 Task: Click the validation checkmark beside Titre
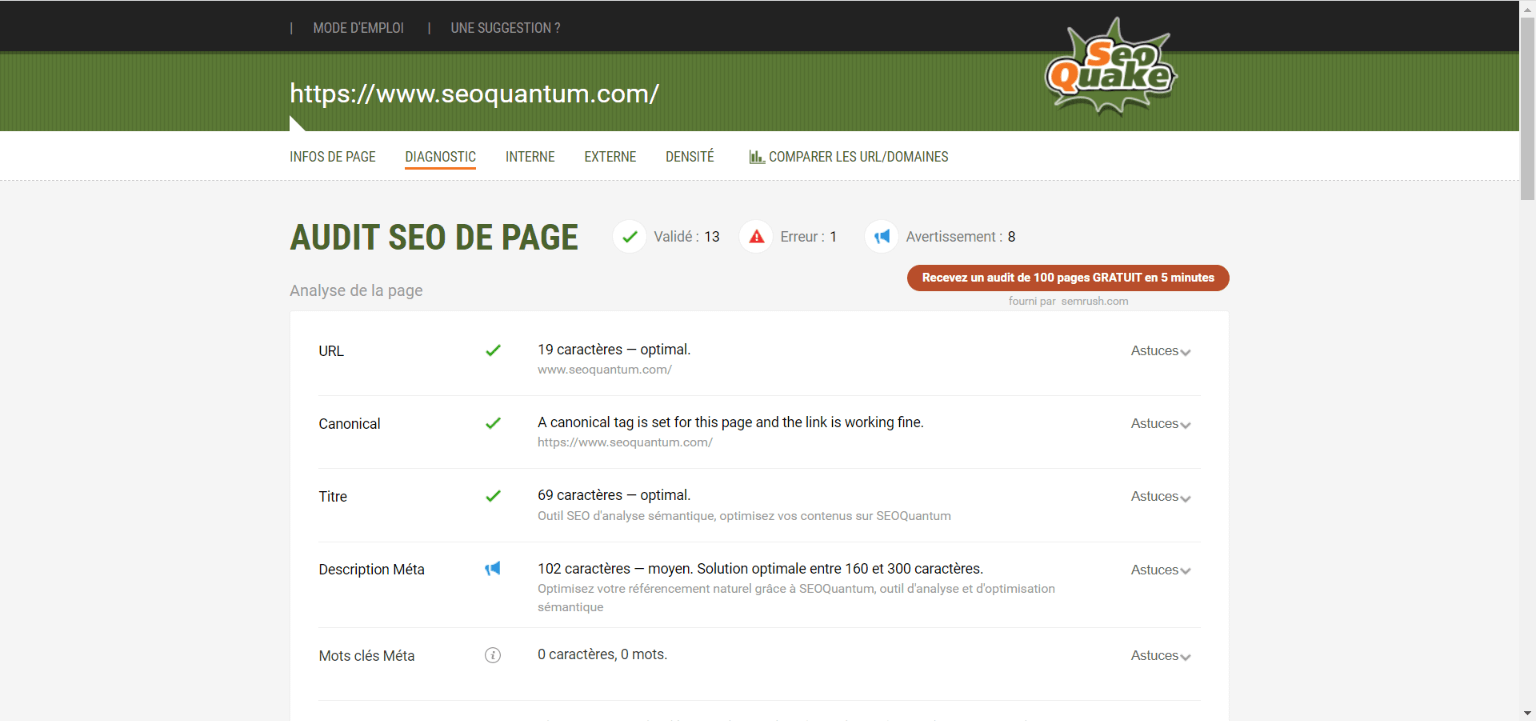pyautogui.click(x=493, y=496)
